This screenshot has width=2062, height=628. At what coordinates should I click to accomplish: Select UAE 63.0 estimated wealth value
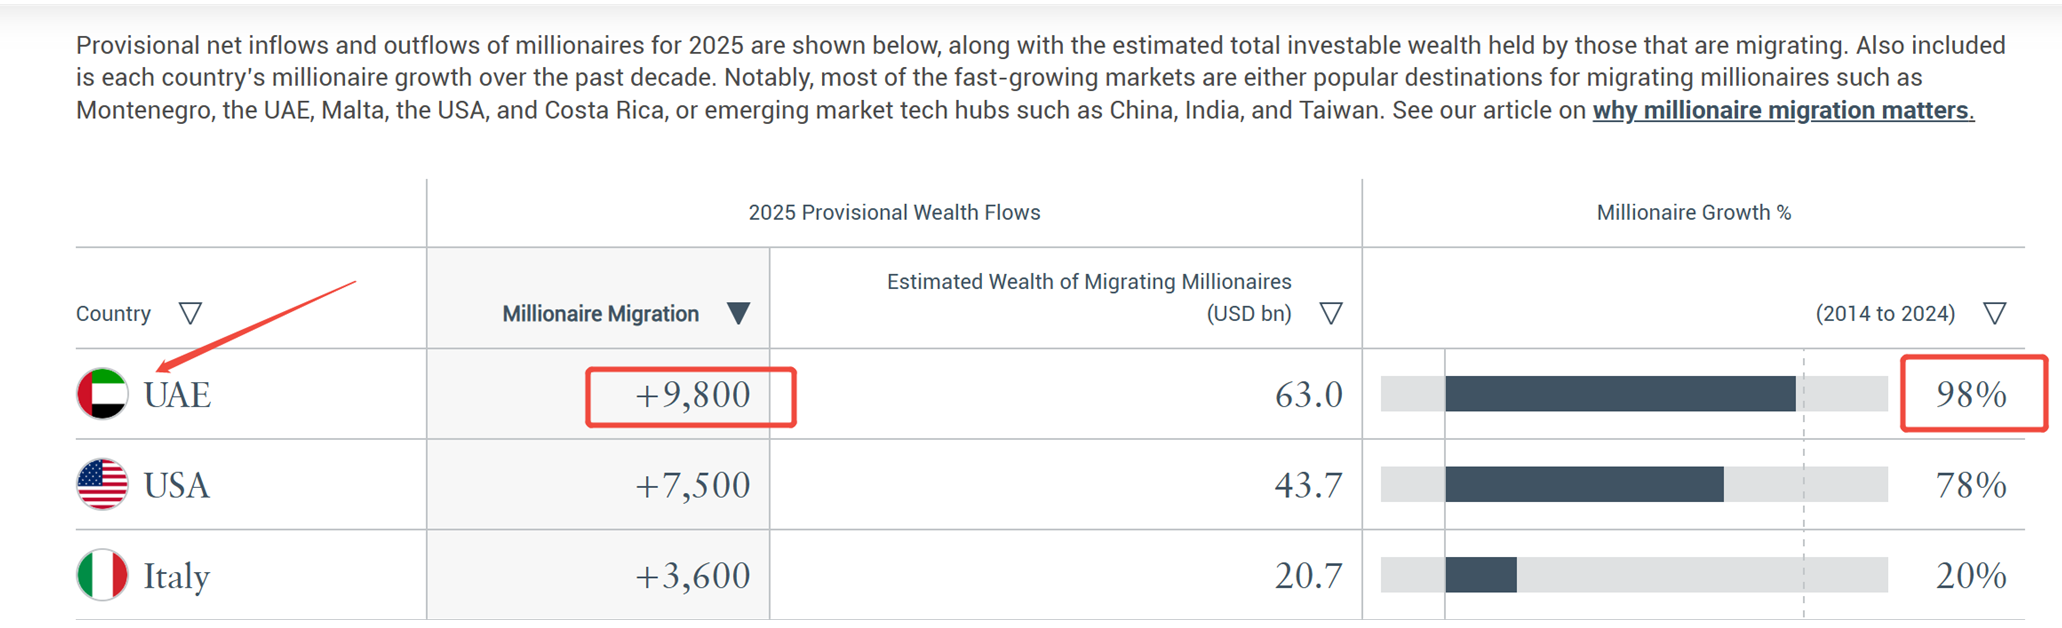point(1308,395)
